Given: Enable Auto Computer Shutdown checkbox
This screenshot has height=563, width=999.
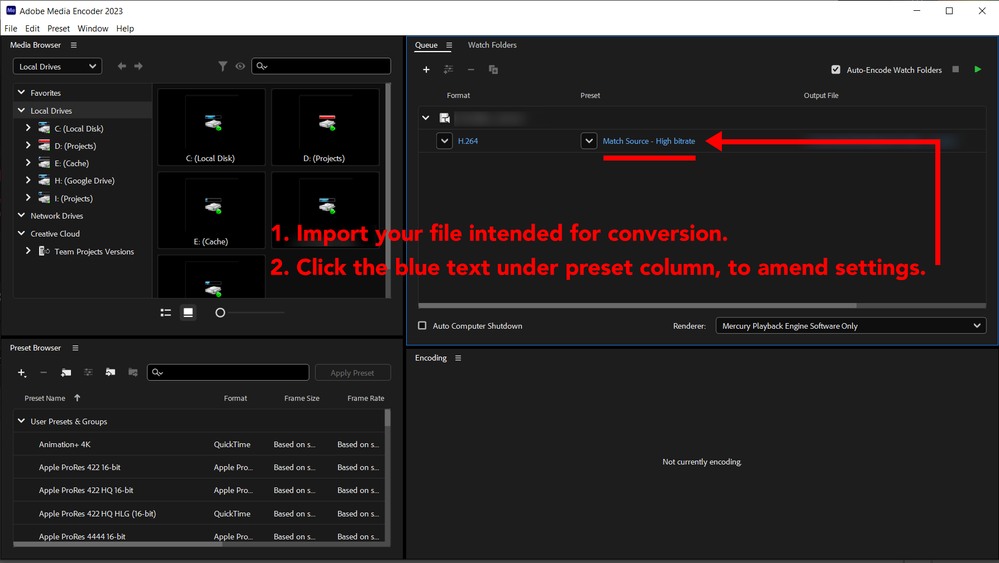Looking at the screenshot, I should (x=422, y=325).
